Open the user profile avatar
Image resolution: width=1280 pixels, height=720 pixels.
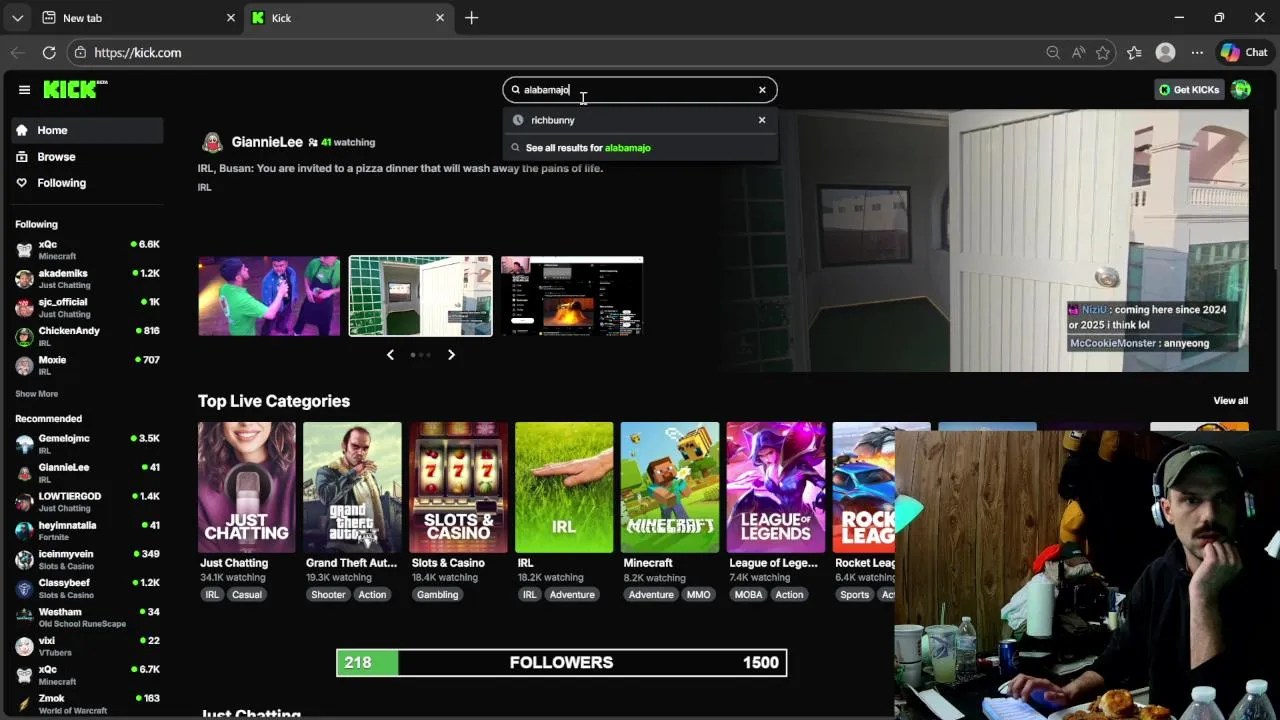click(x=1241, y=90)
